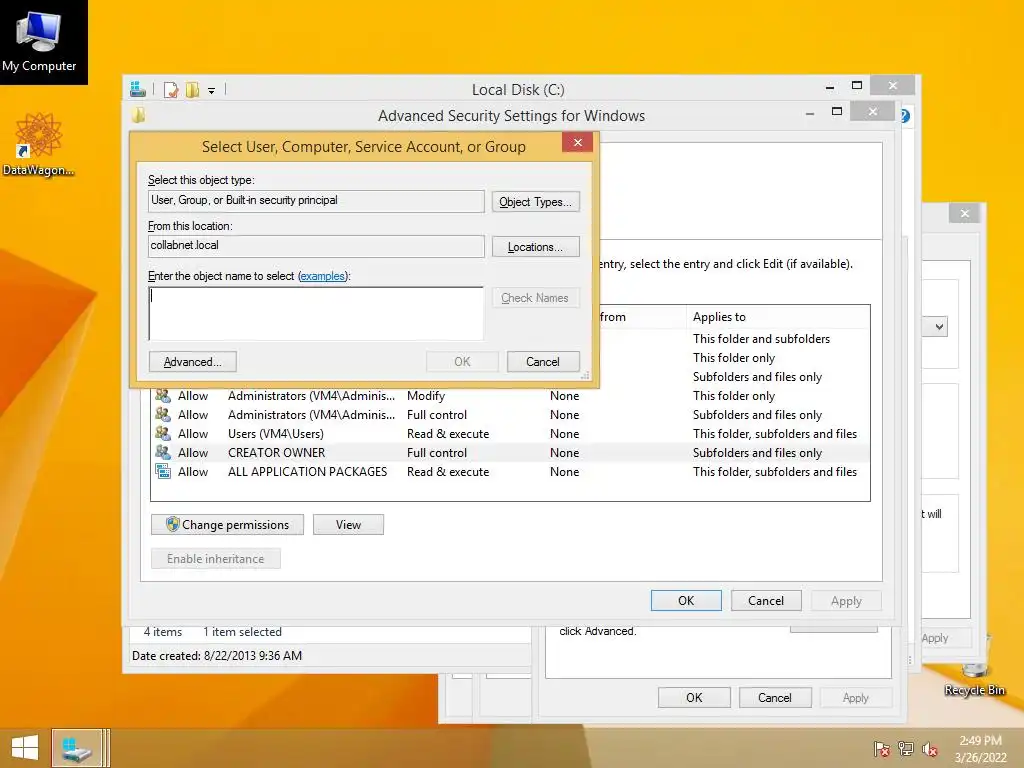Select Properties icon in Local Disk toolbar
Image resolution: width=1024 pixels, height=768 pixels.
tap(171, 89)
